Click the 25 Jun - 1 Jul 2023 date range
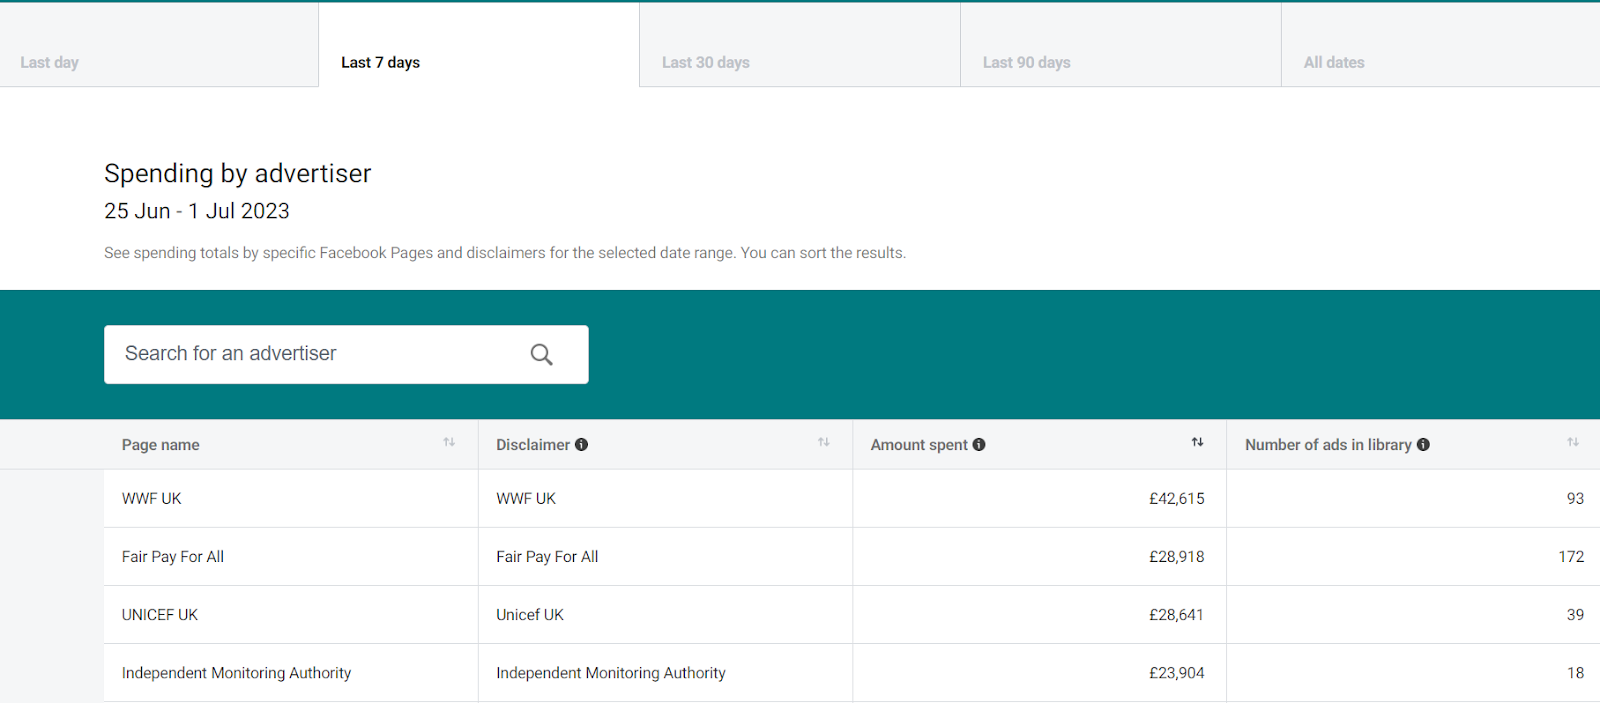This screenshot has height=703, width=1600. [x=197, y=211]
